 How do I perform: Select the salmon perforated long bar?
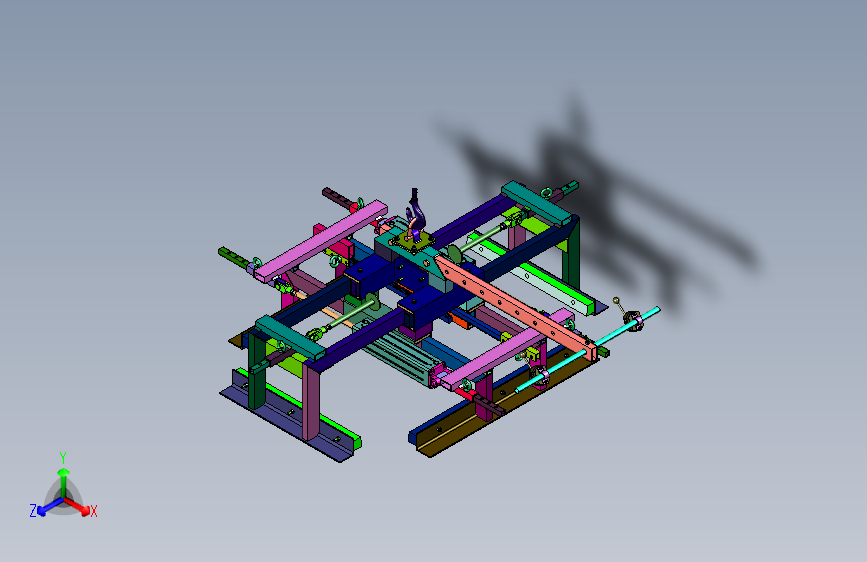(517, 306)
